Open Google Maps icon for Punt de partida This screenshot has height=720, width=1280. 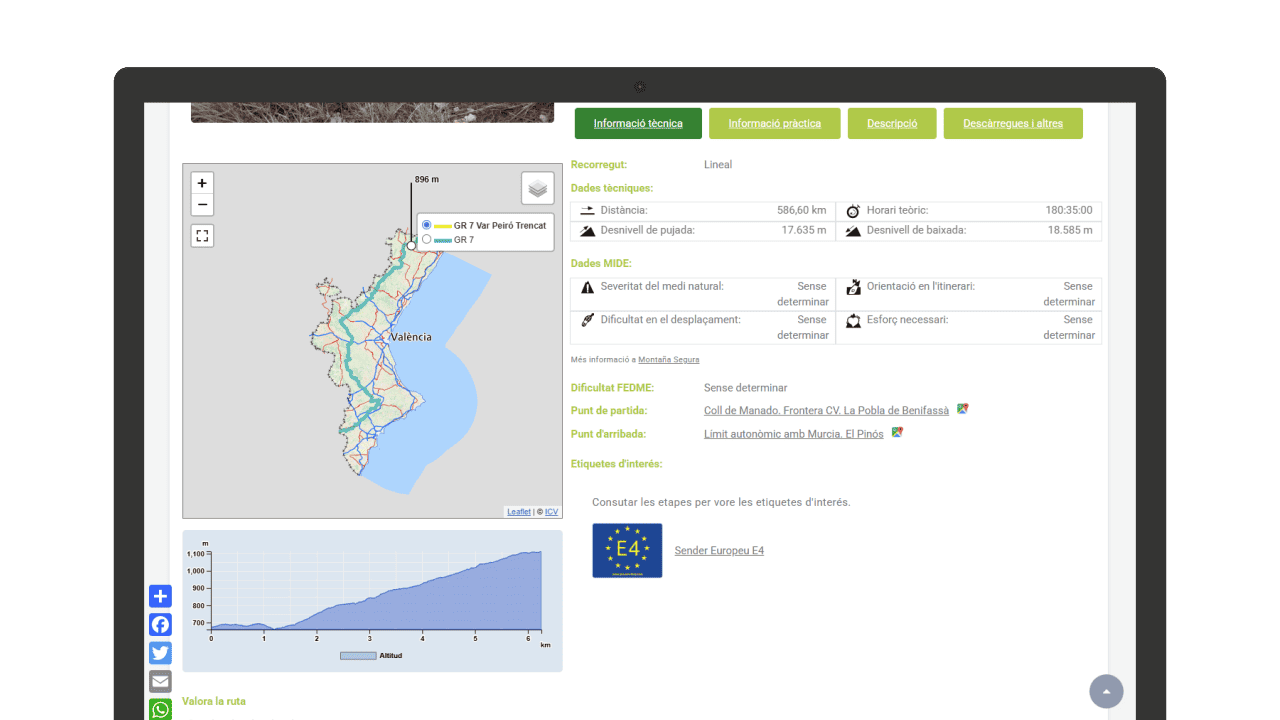click(962, 409)
